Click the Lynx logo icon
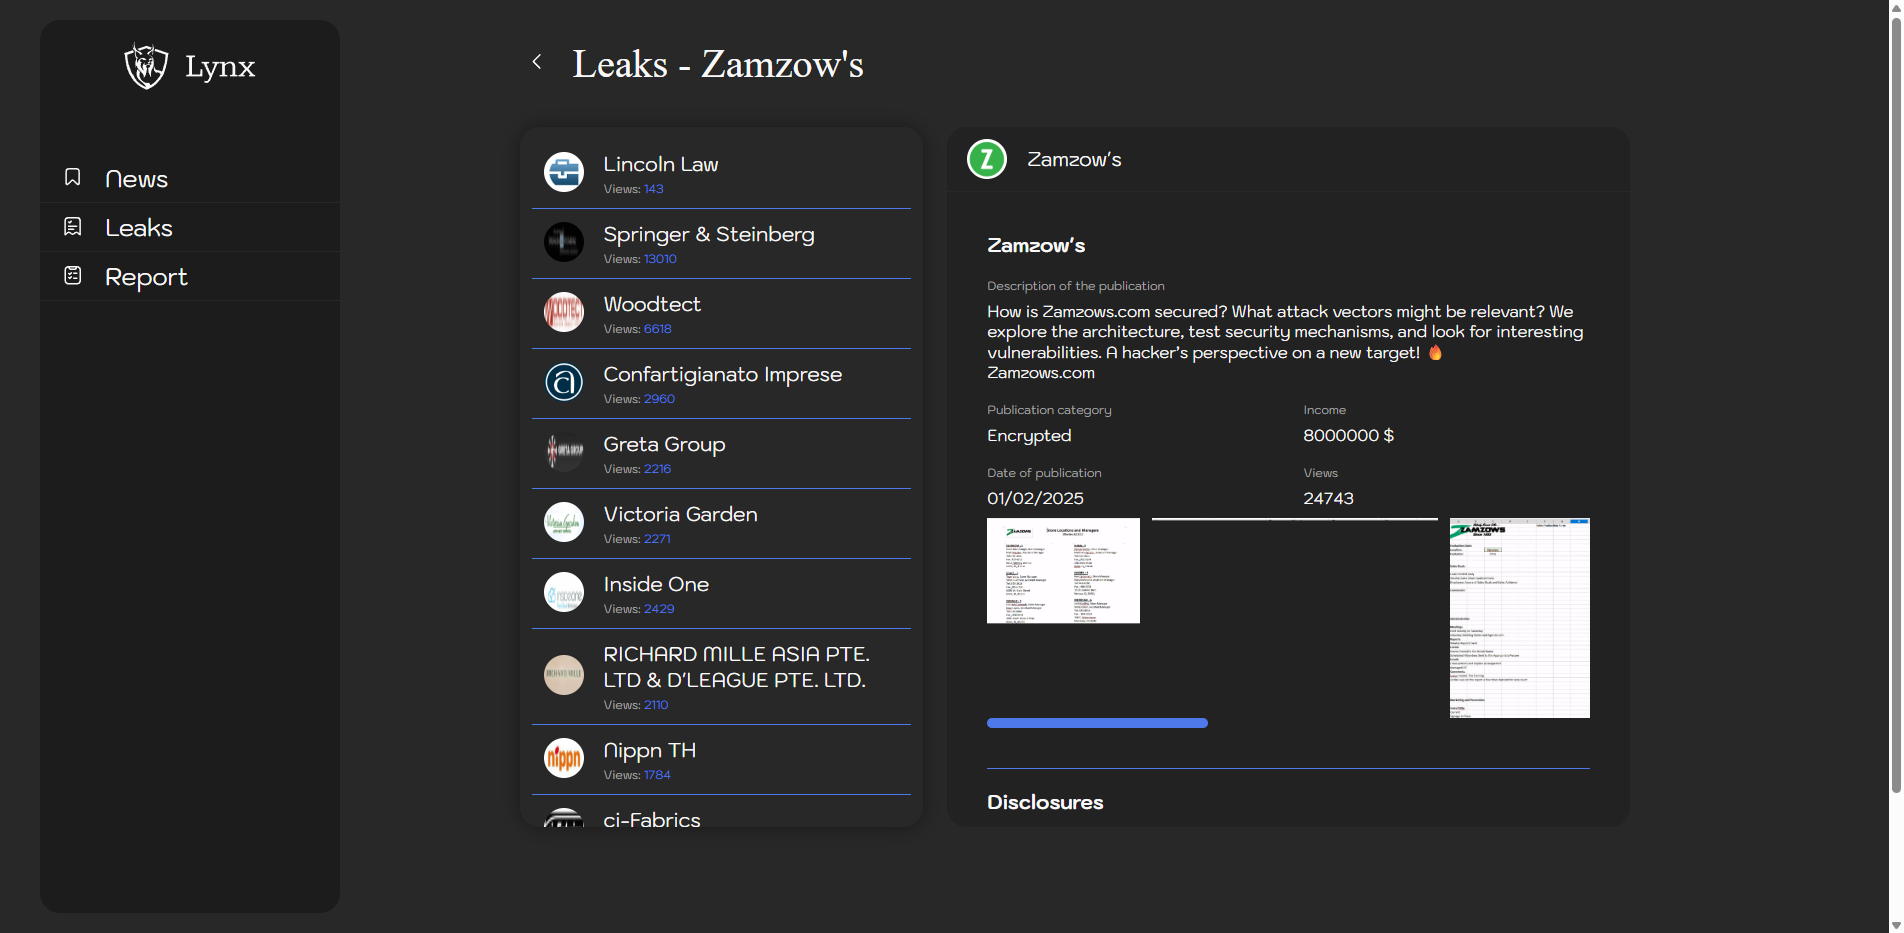Image resolution: width=1904 pixels, height=933 pixels. 146,66
